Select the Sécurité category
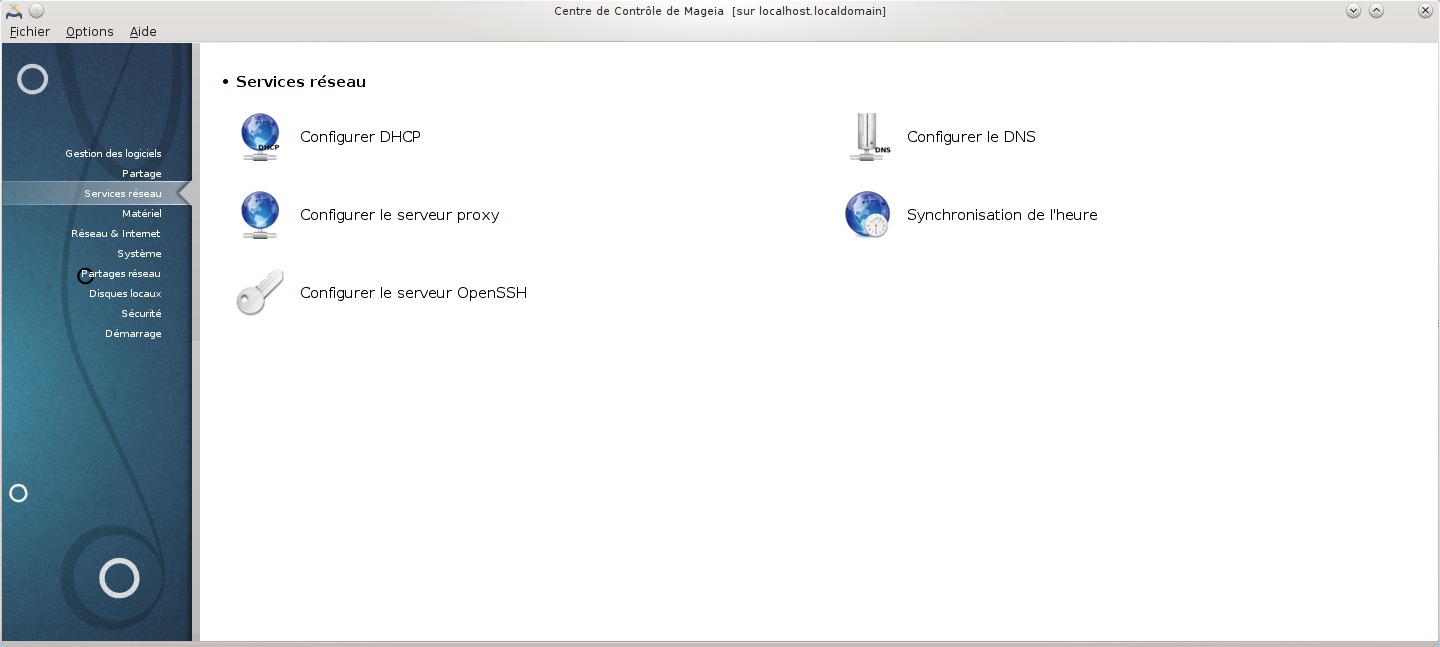 [141, 313]
